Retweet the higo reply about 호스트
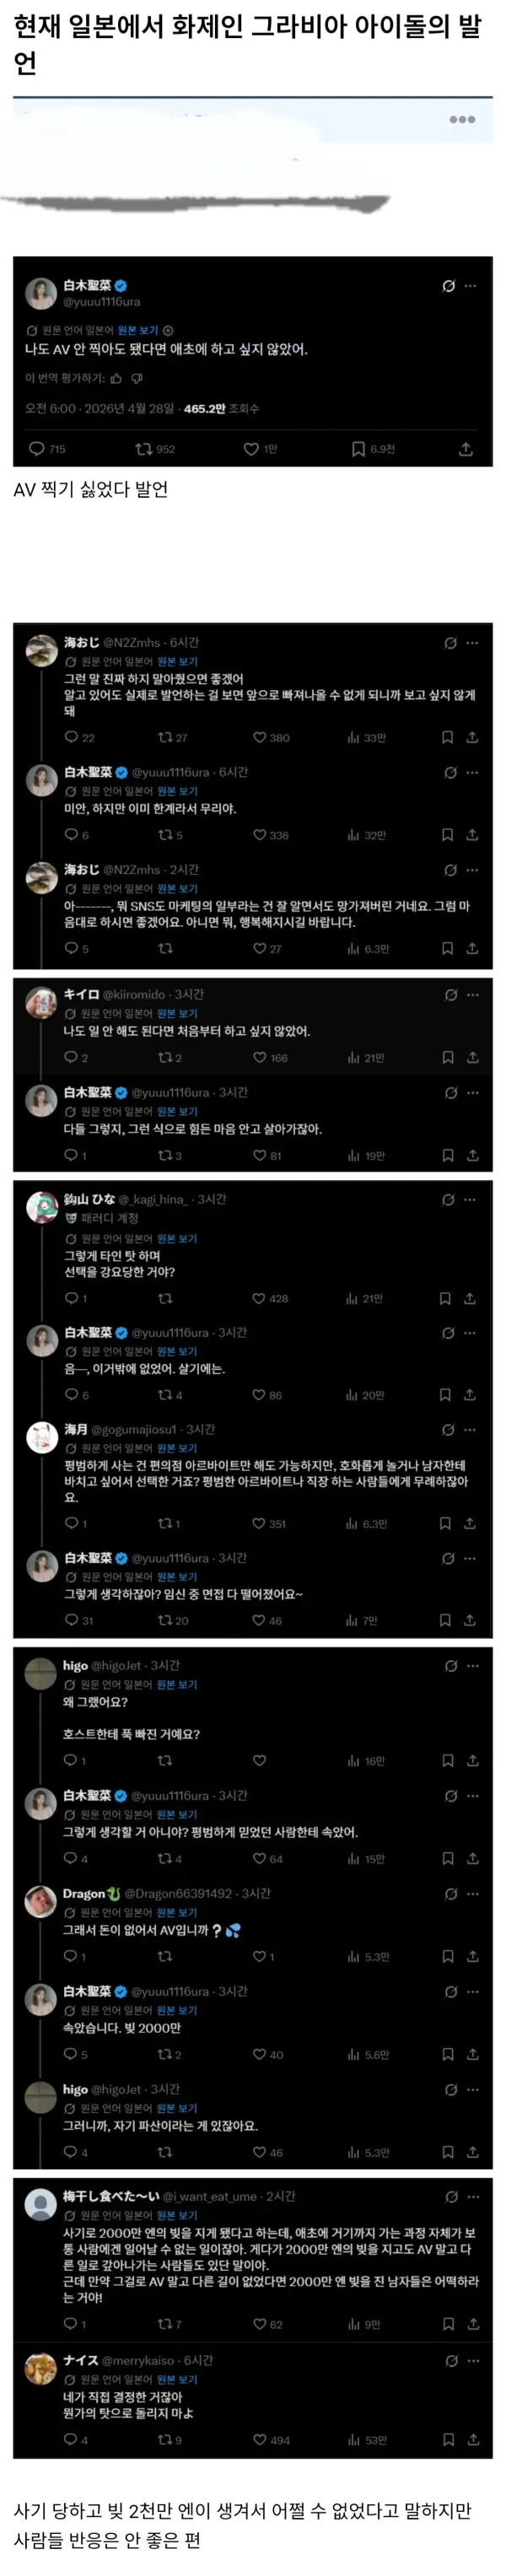The height and width of the screenshot is (2576, 506). (x=165, y=1760)
